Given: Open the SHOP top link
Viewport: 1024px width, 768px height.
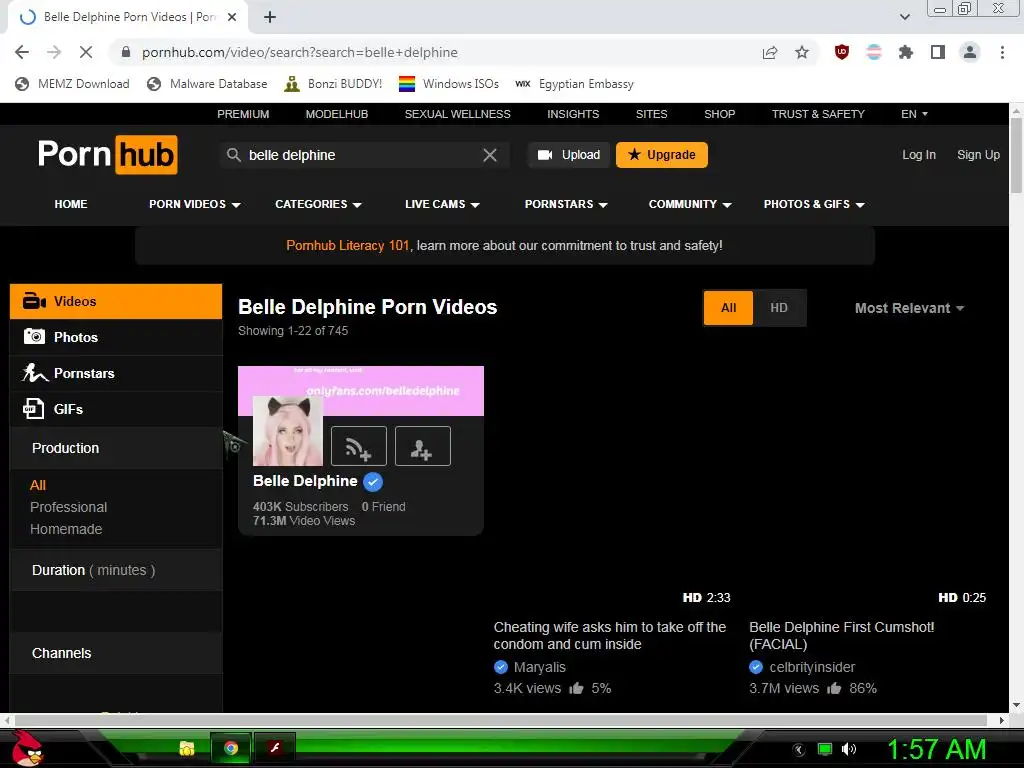Looking at the screenshot, I should tap(720, 114).
